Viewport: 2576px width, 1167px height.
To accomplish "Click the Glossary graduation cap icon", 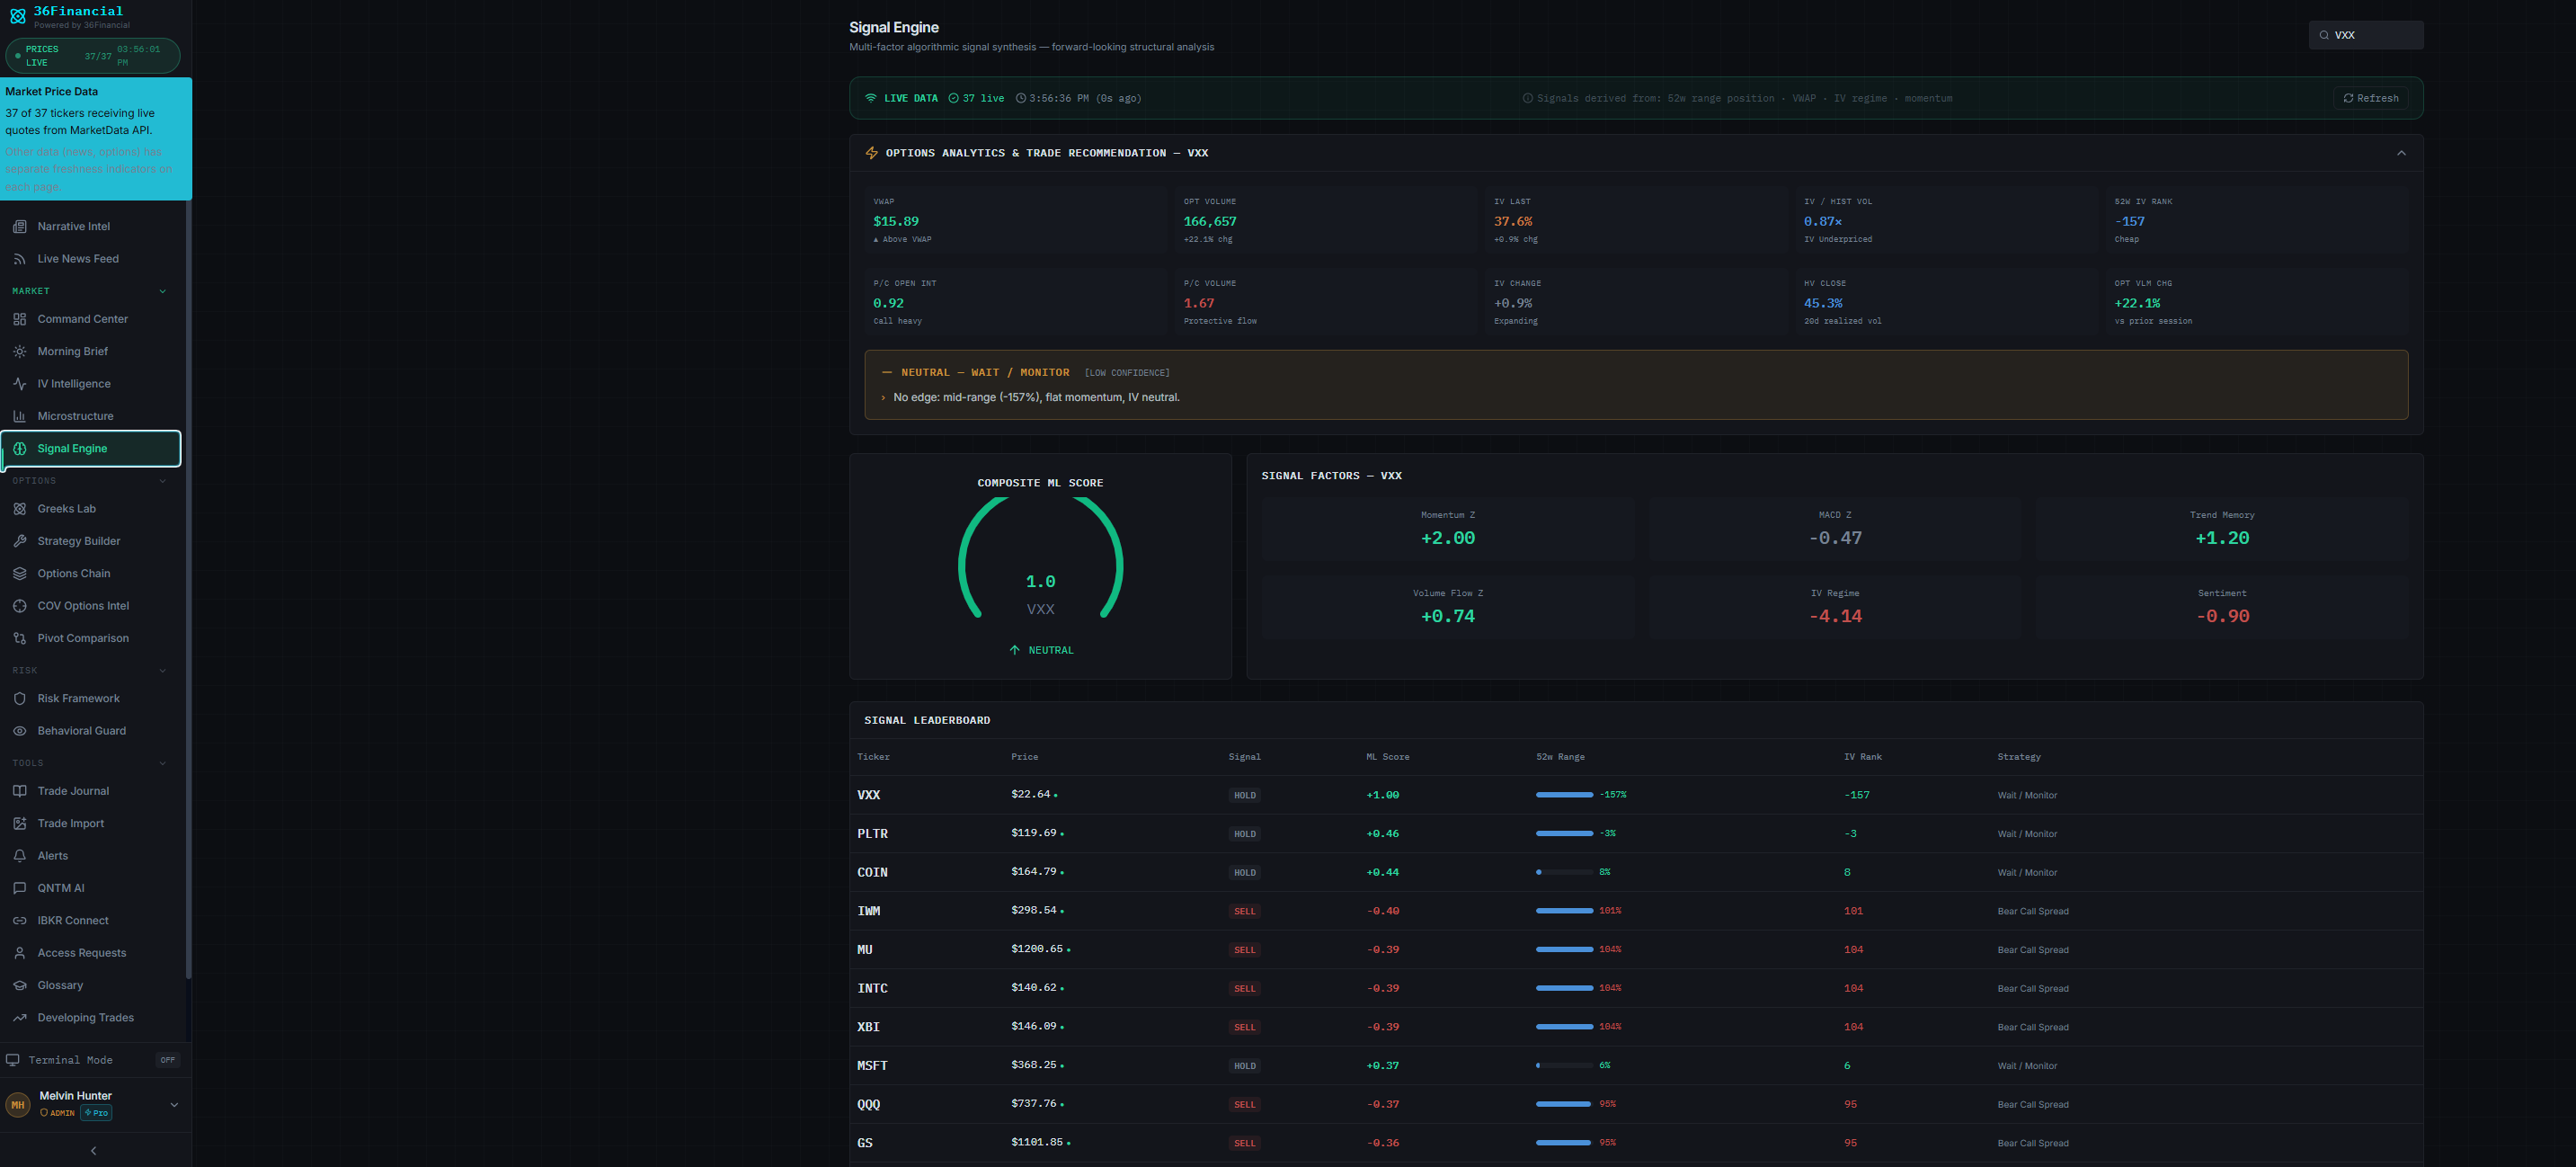I will [20, 985].
